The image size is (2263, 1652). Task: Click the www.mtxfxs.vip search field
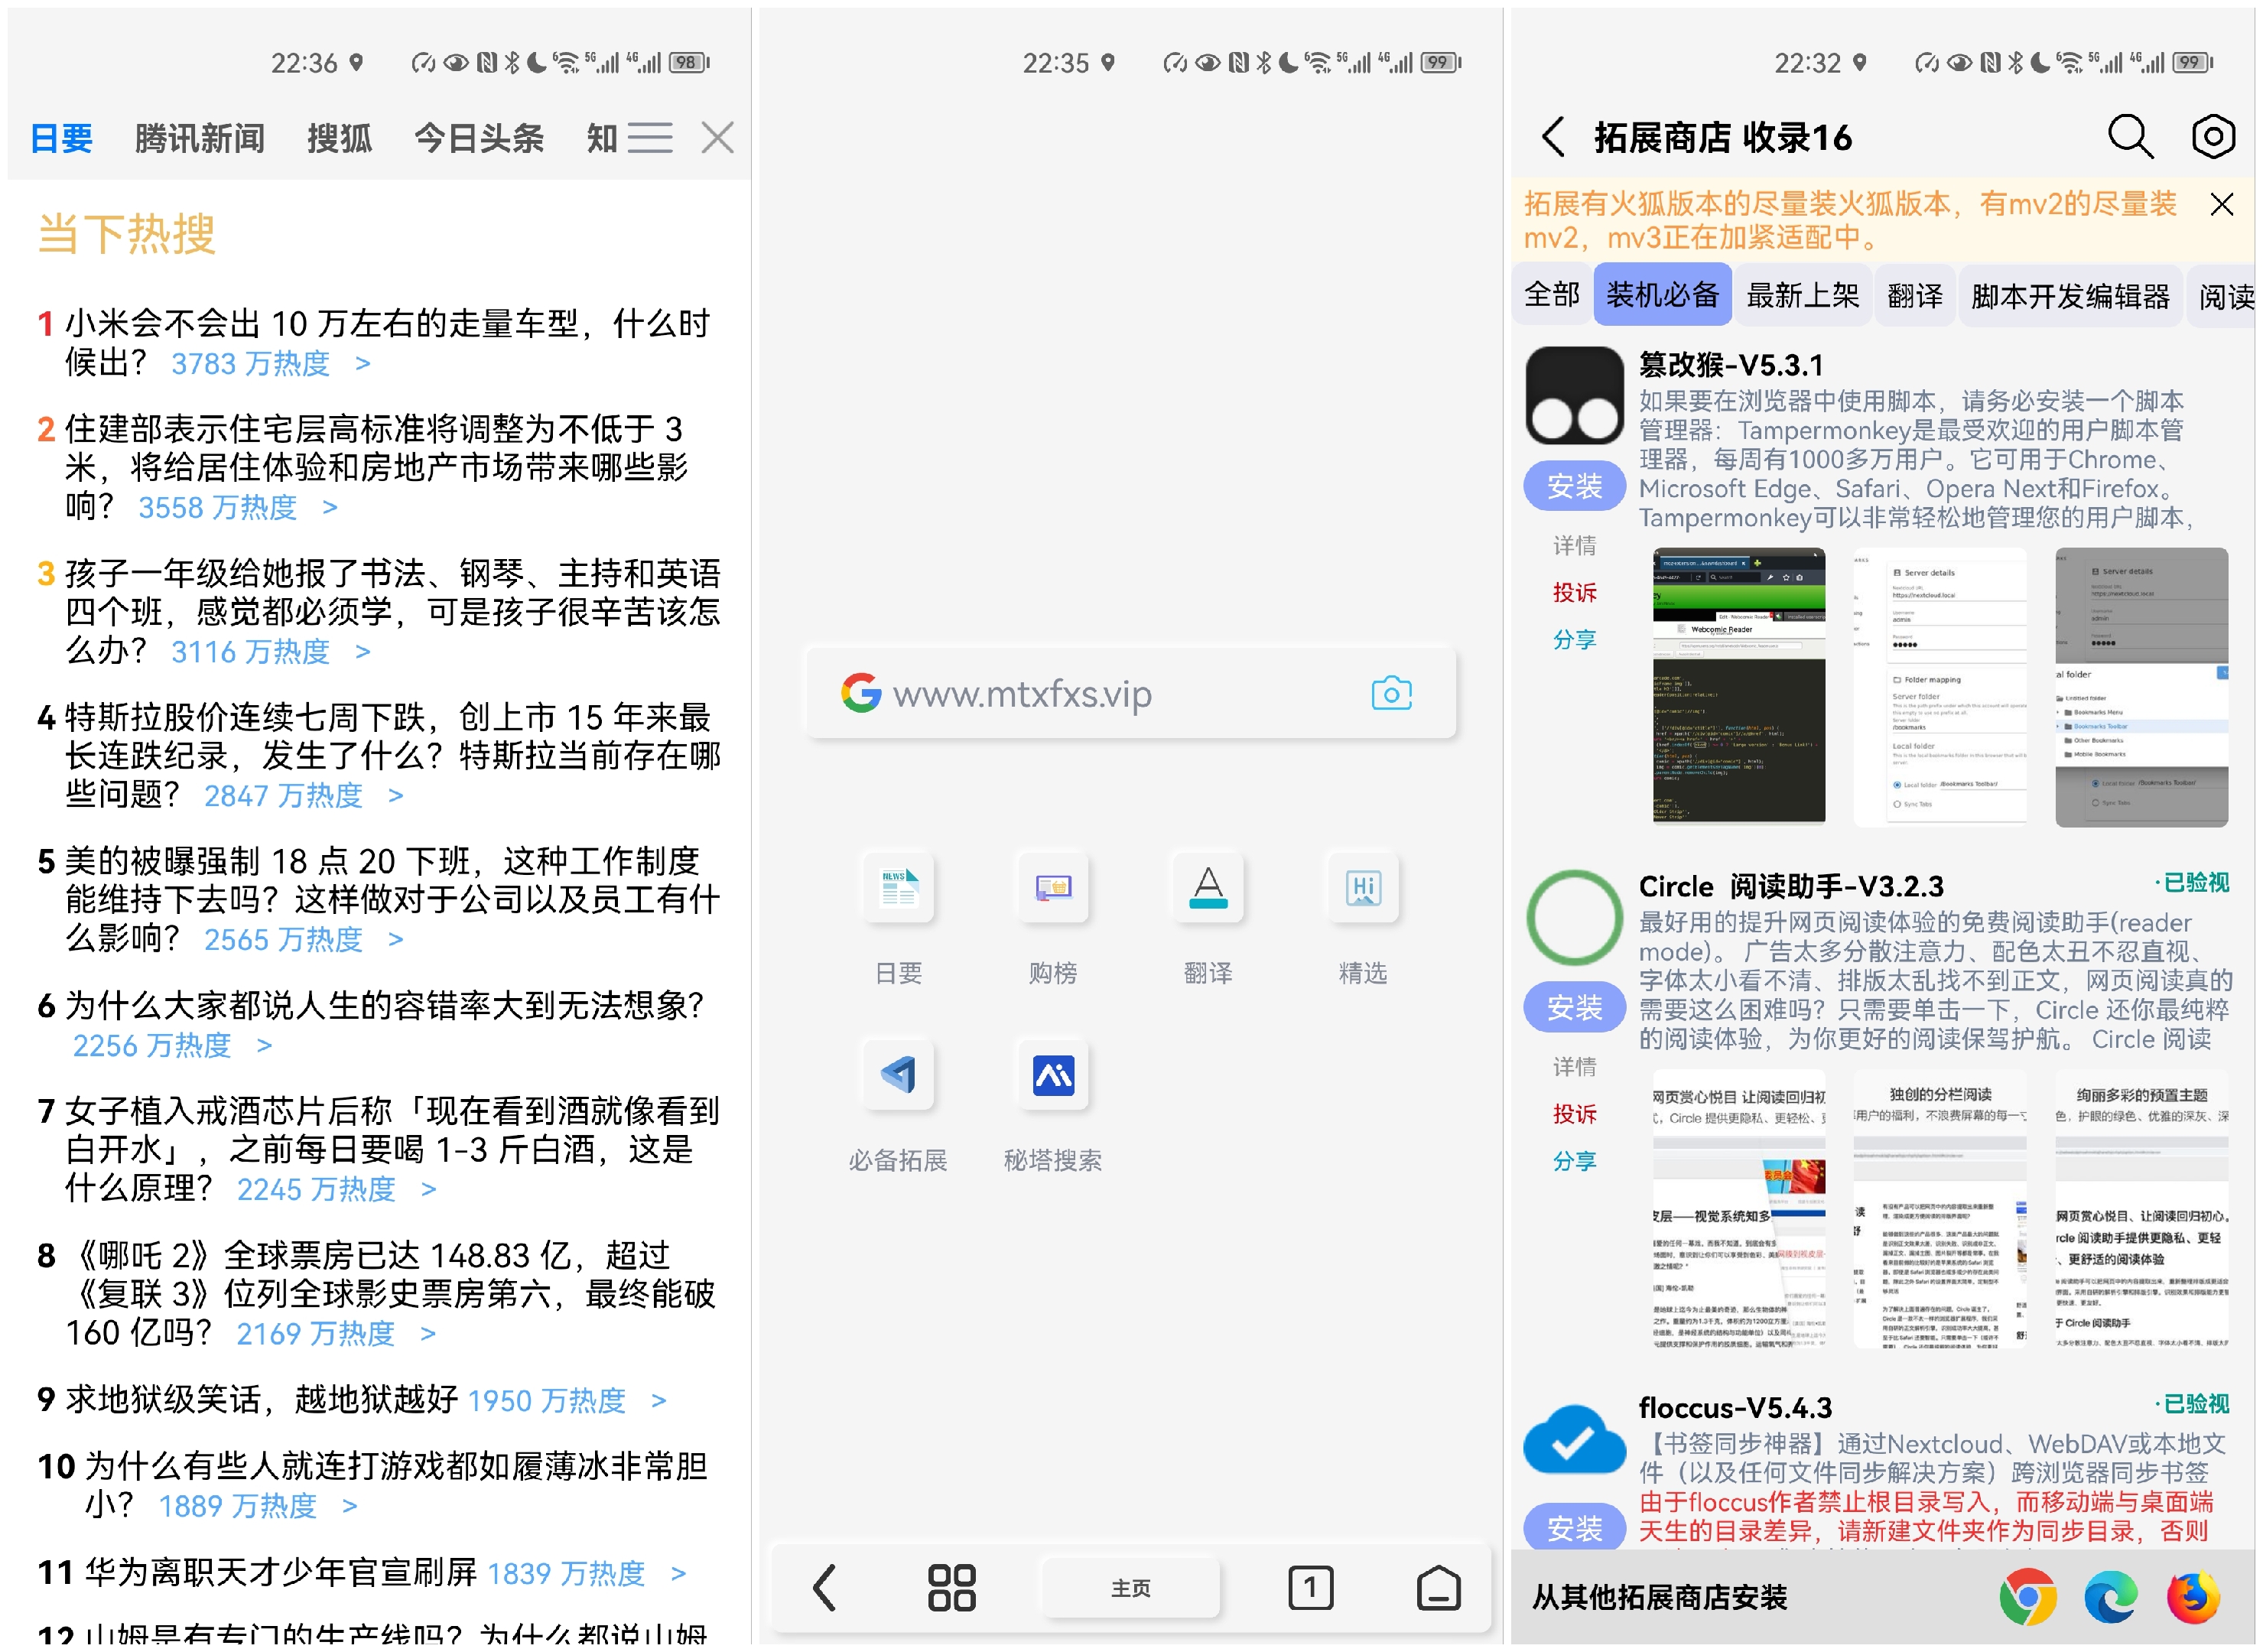[x=1131, y=693]
